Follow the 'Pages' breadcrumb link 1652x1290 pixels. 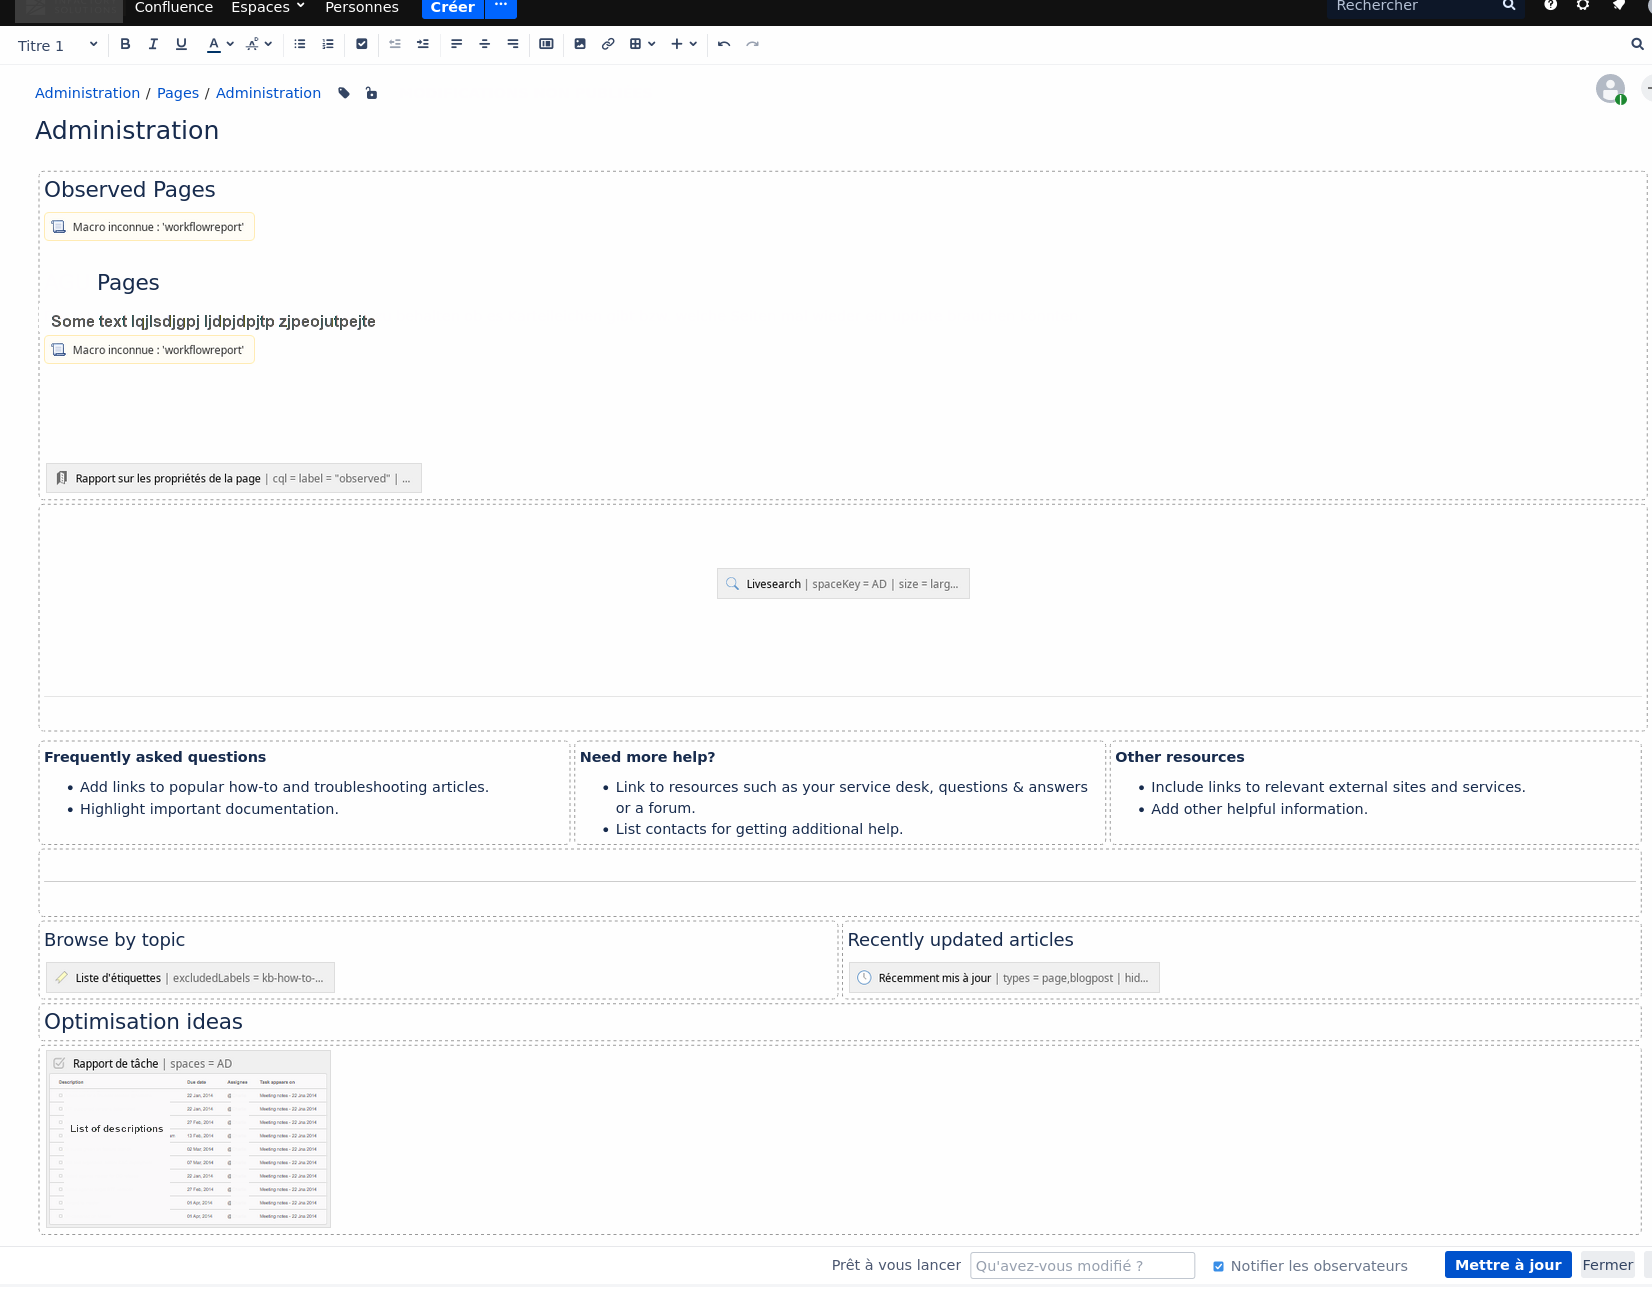coord(178,93)
